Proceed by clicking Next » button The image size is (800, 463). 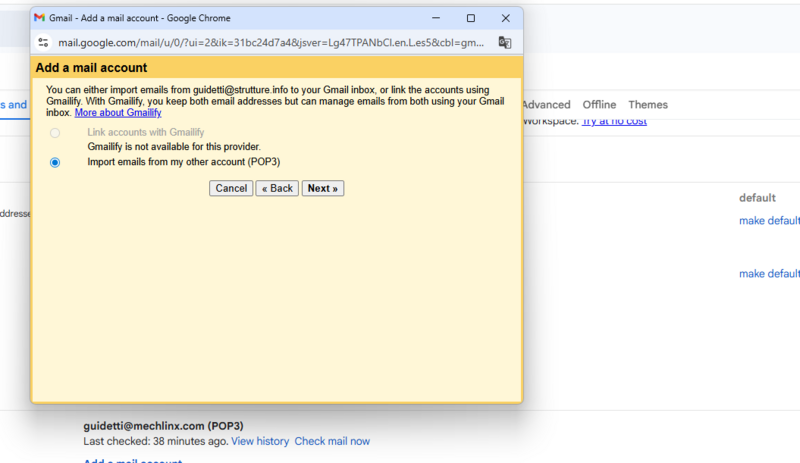point(322,188)
